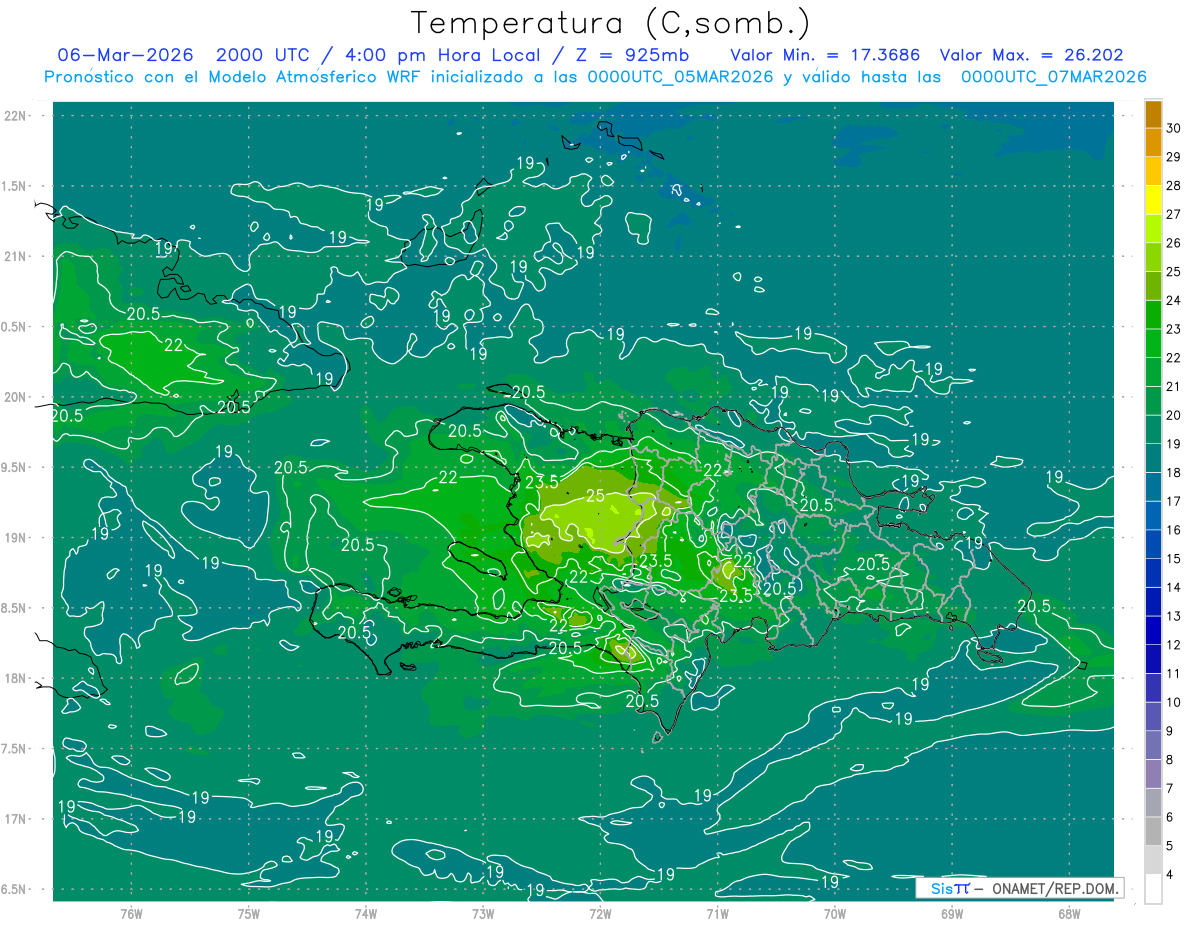Click the white legend swatch below 4
The height and width of the screenshot is (927, 1200).
coord(1153,889)
